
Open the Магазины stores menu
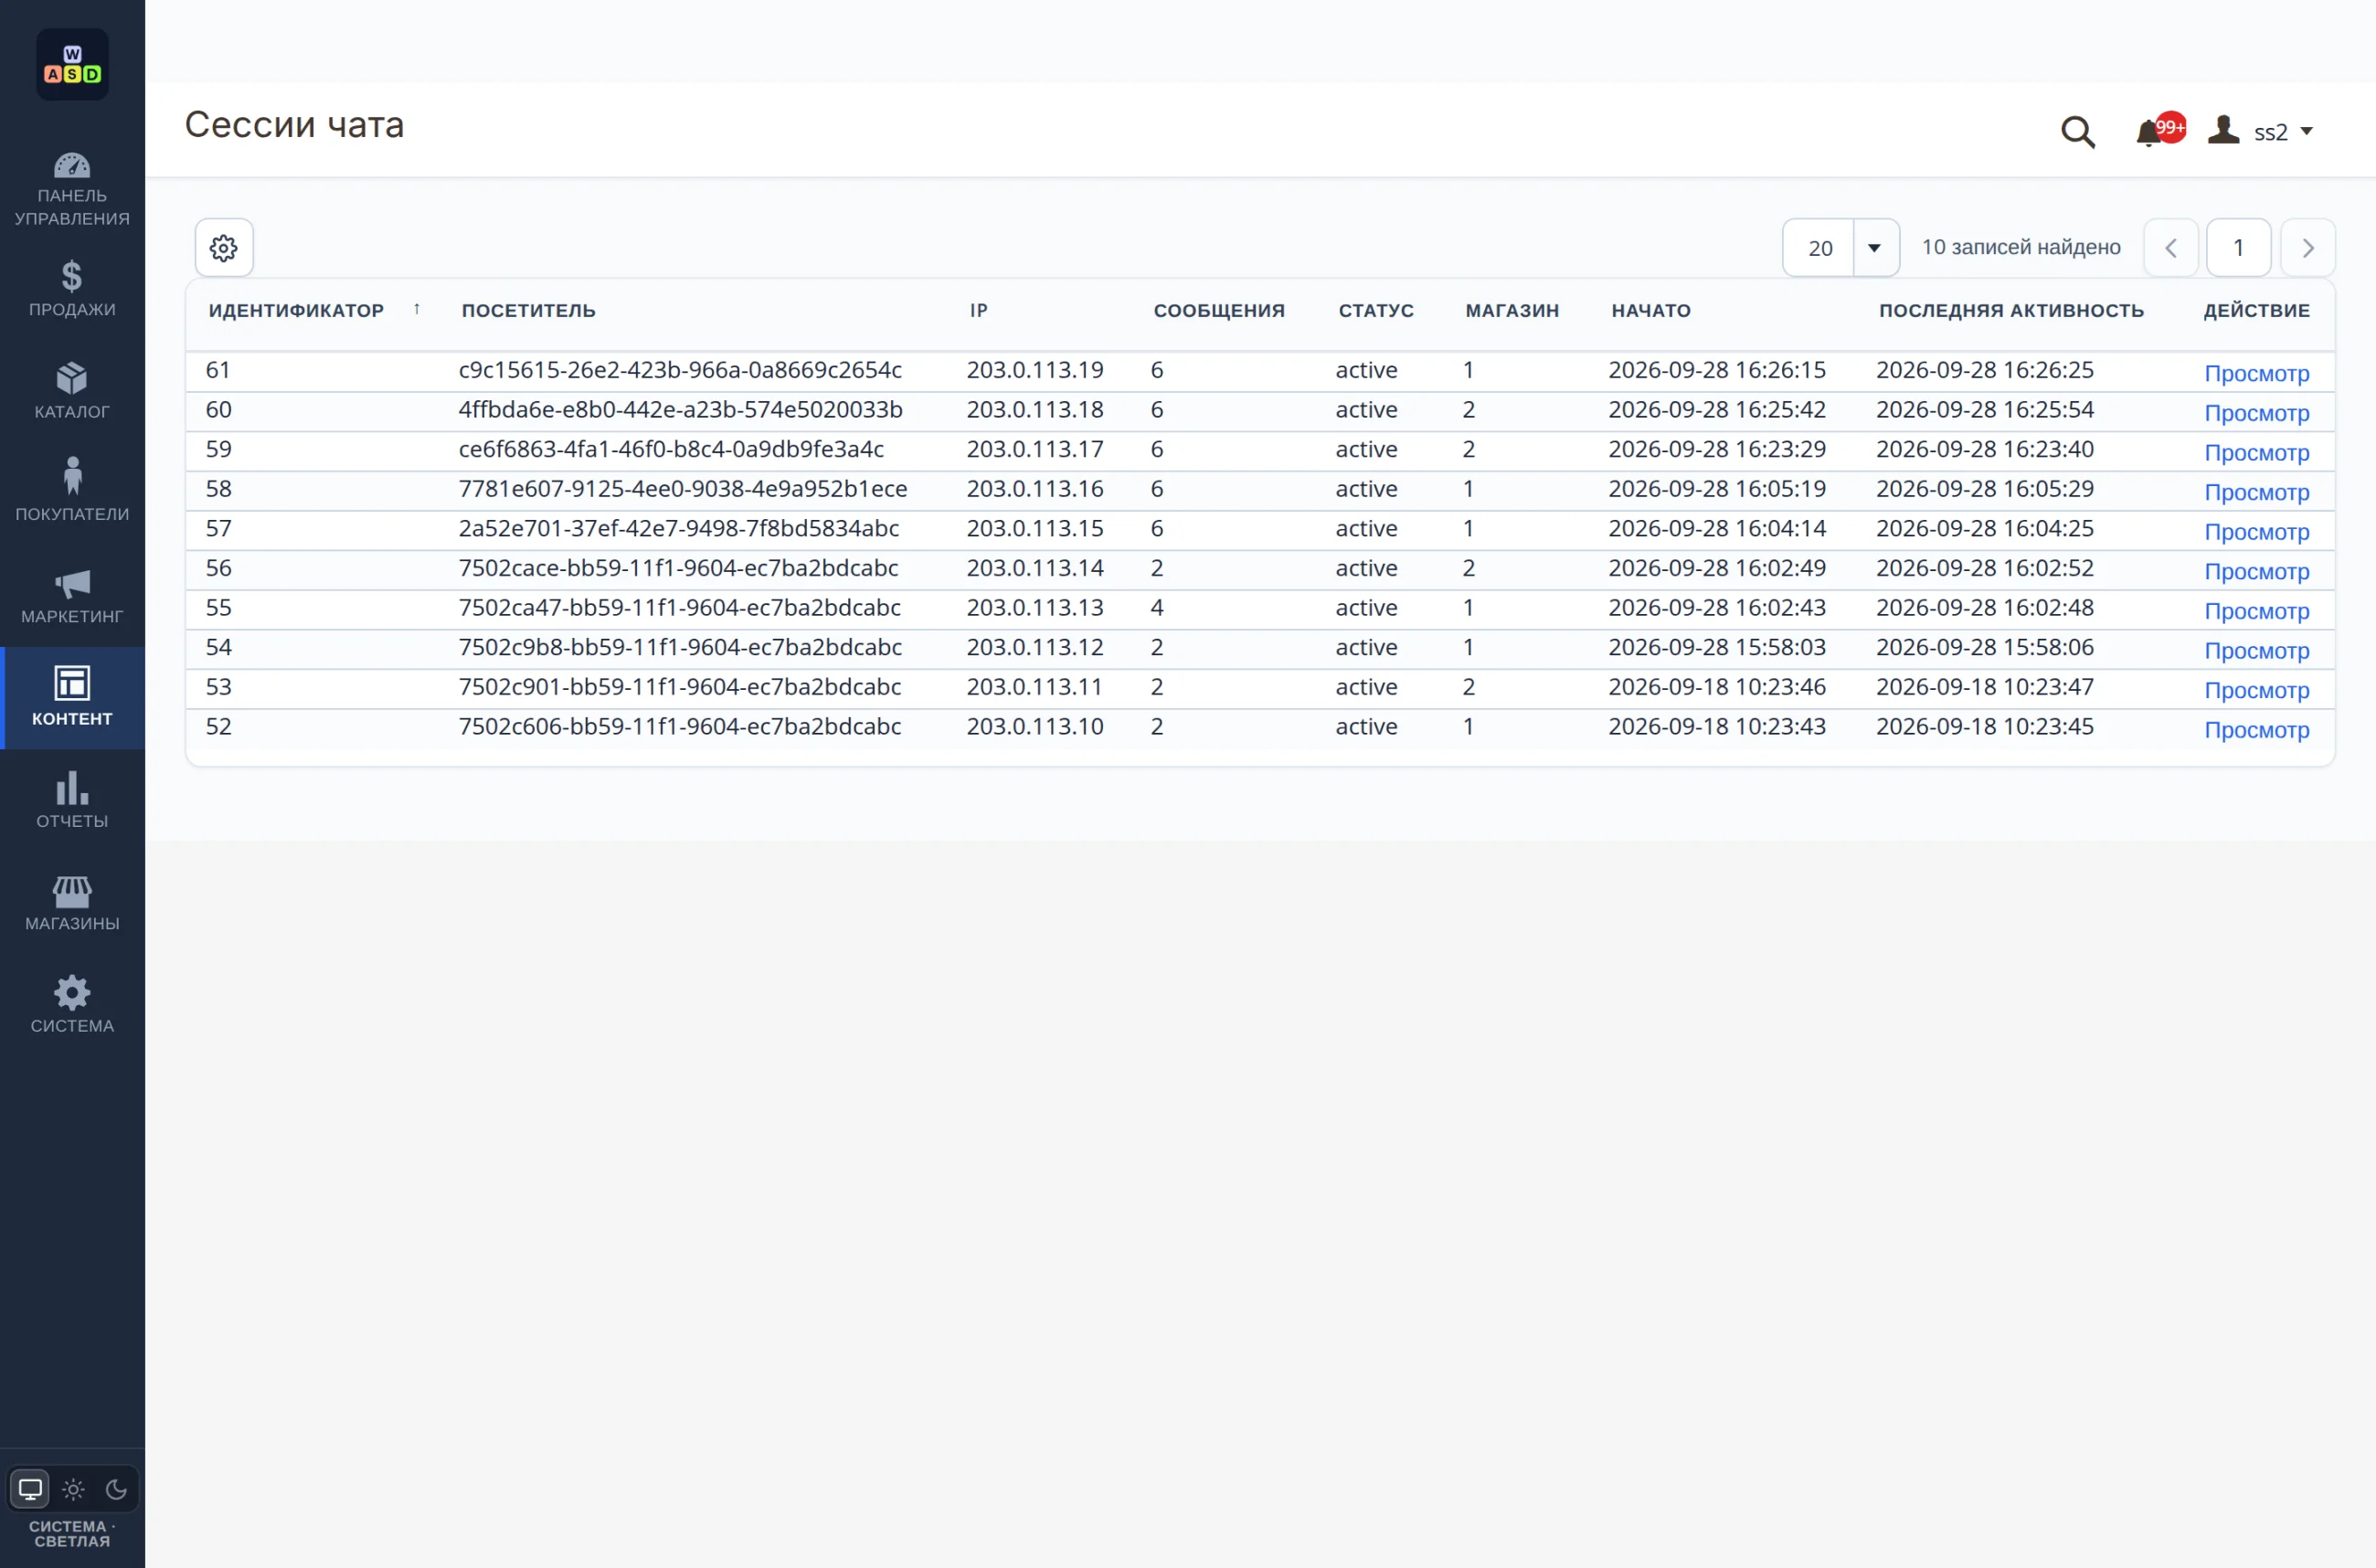(72, 903)
